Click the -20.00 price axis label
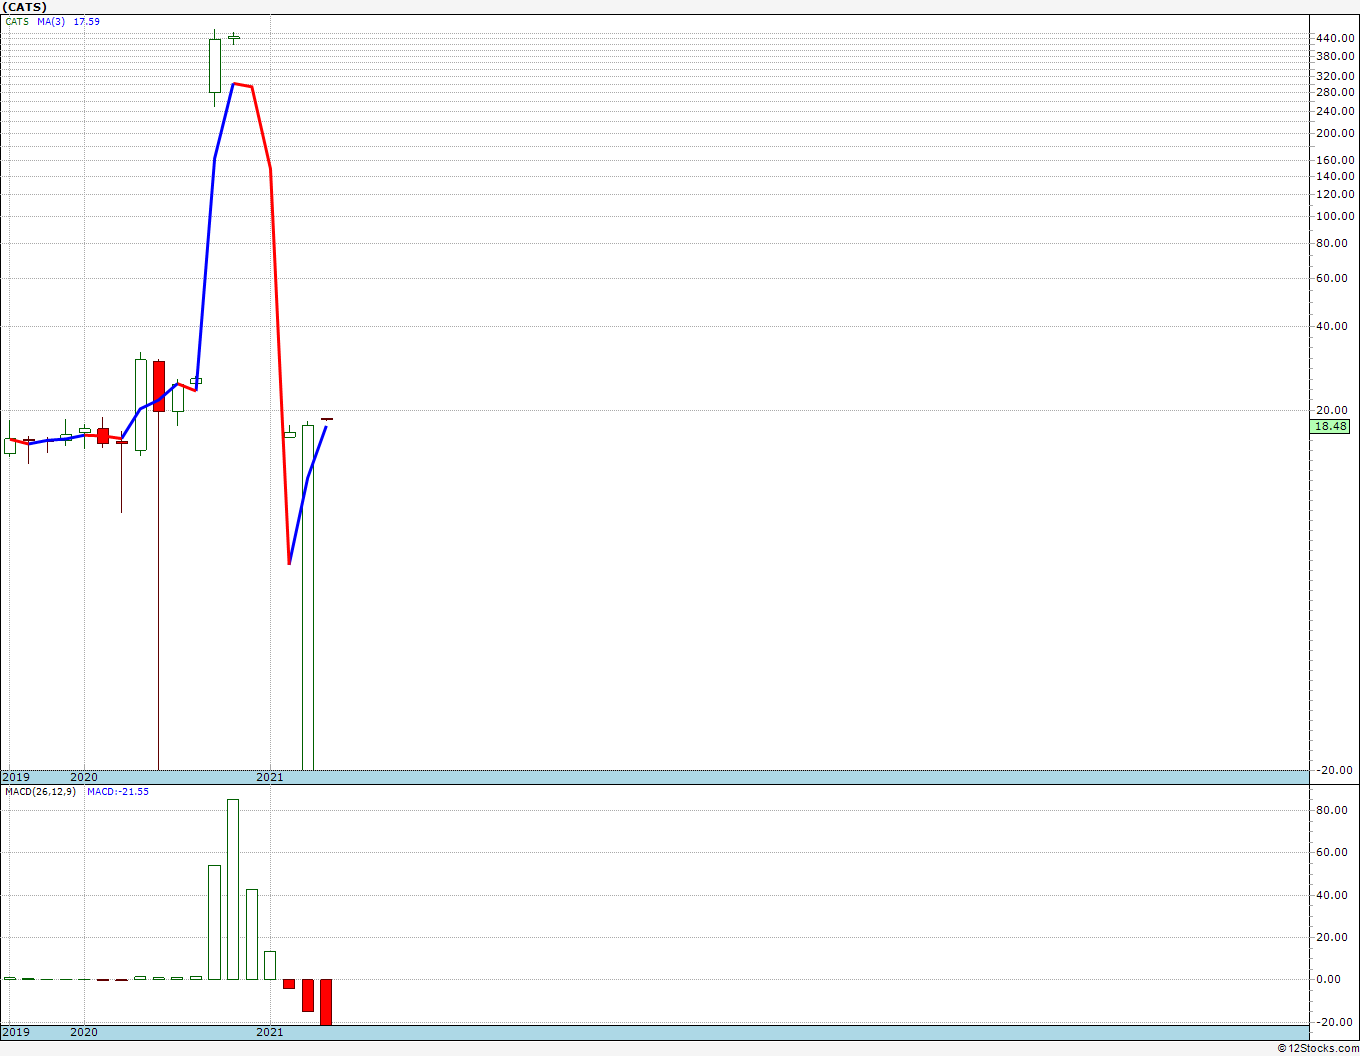Viewport: 1360px width, 1056px height. 1336,770
